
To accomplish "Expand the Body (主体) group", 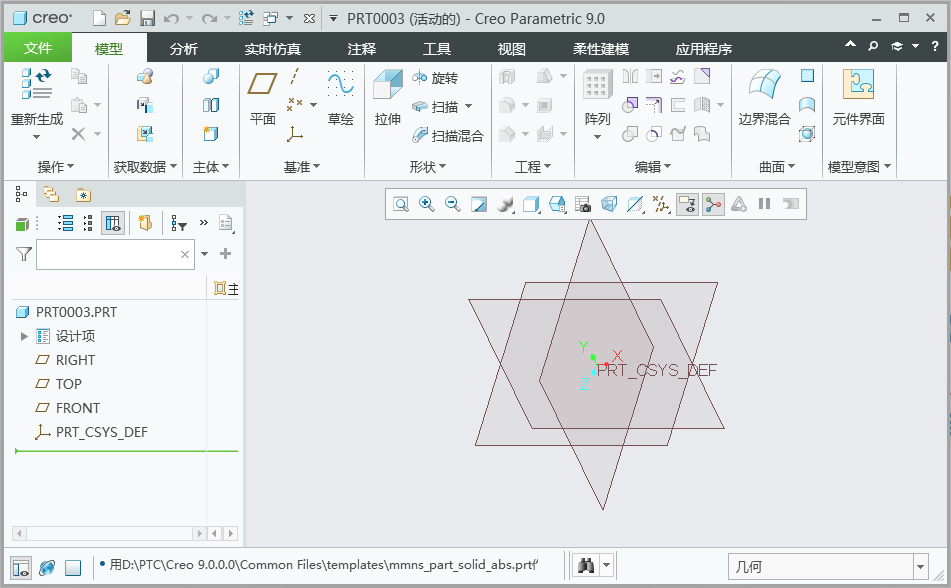I will click(x=210, y=167).
